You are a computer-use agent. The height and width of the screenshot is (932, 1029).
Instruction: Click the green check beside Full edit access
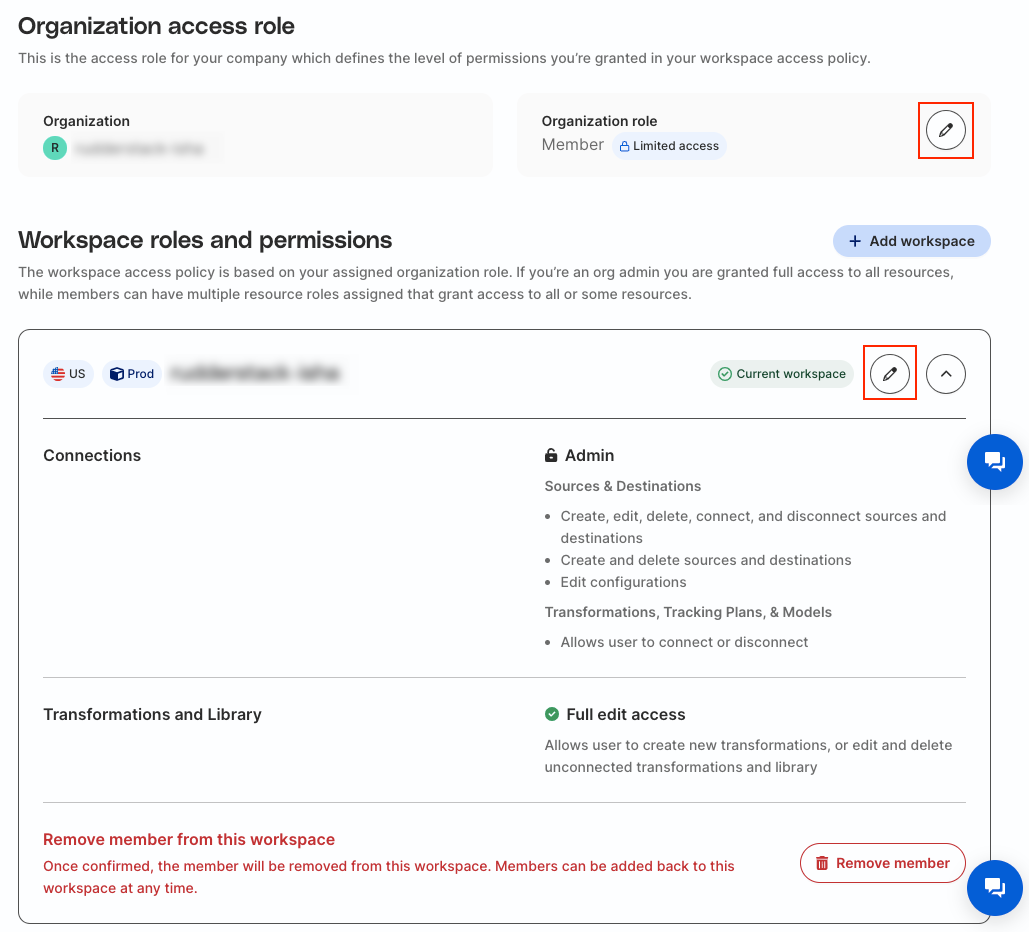(552, 714)
